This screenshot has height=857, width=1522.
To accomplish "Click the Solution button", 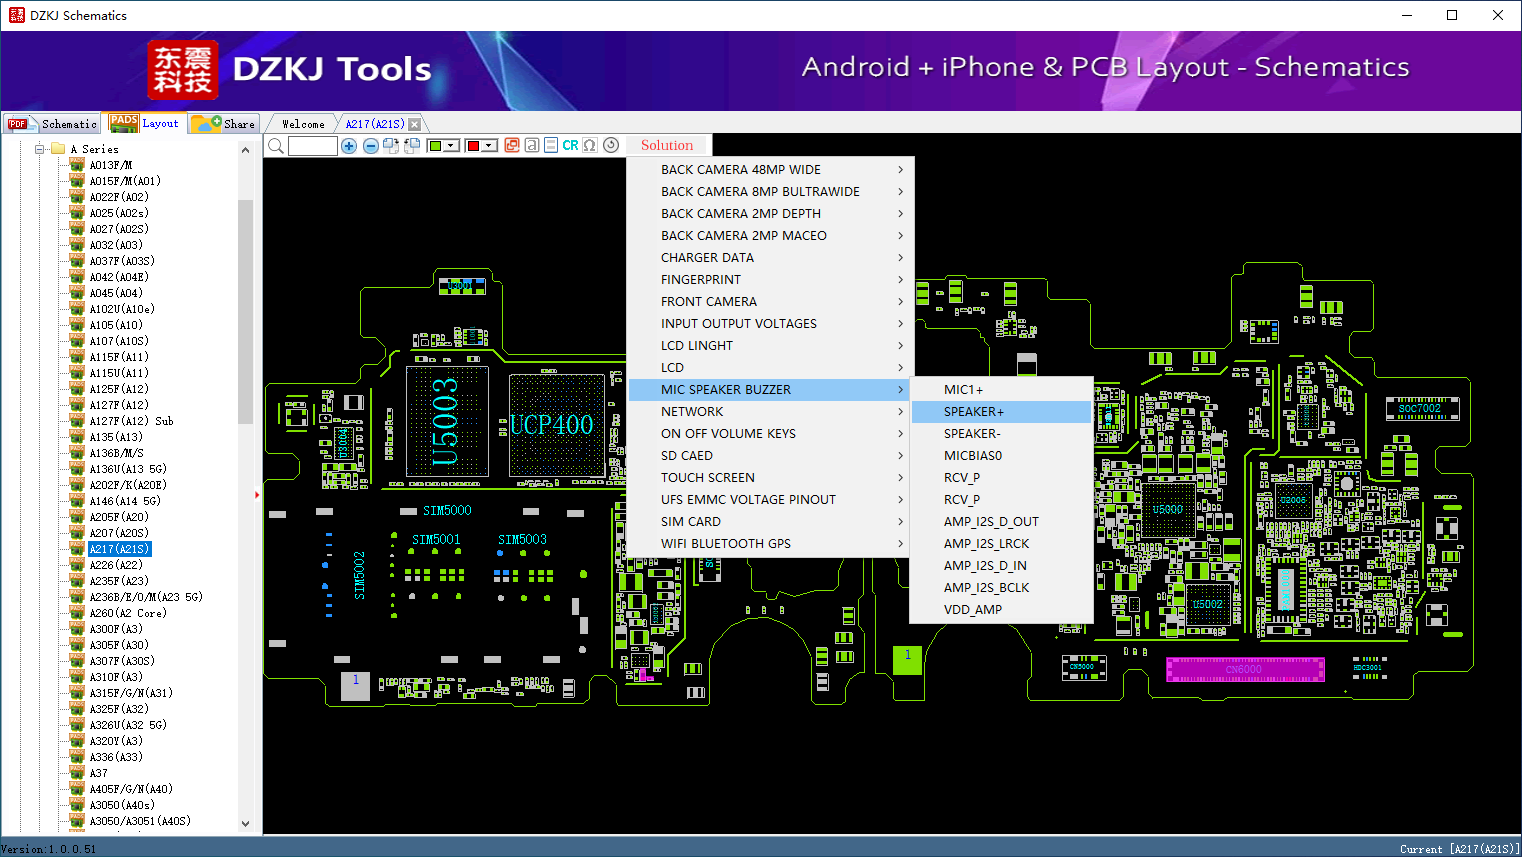I will point(667,145).
